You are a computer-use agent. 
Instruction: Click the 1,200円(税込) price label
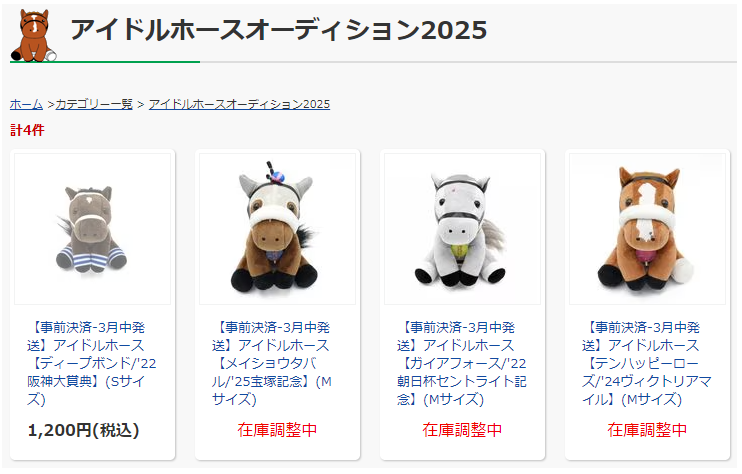[x=84, y=430]
